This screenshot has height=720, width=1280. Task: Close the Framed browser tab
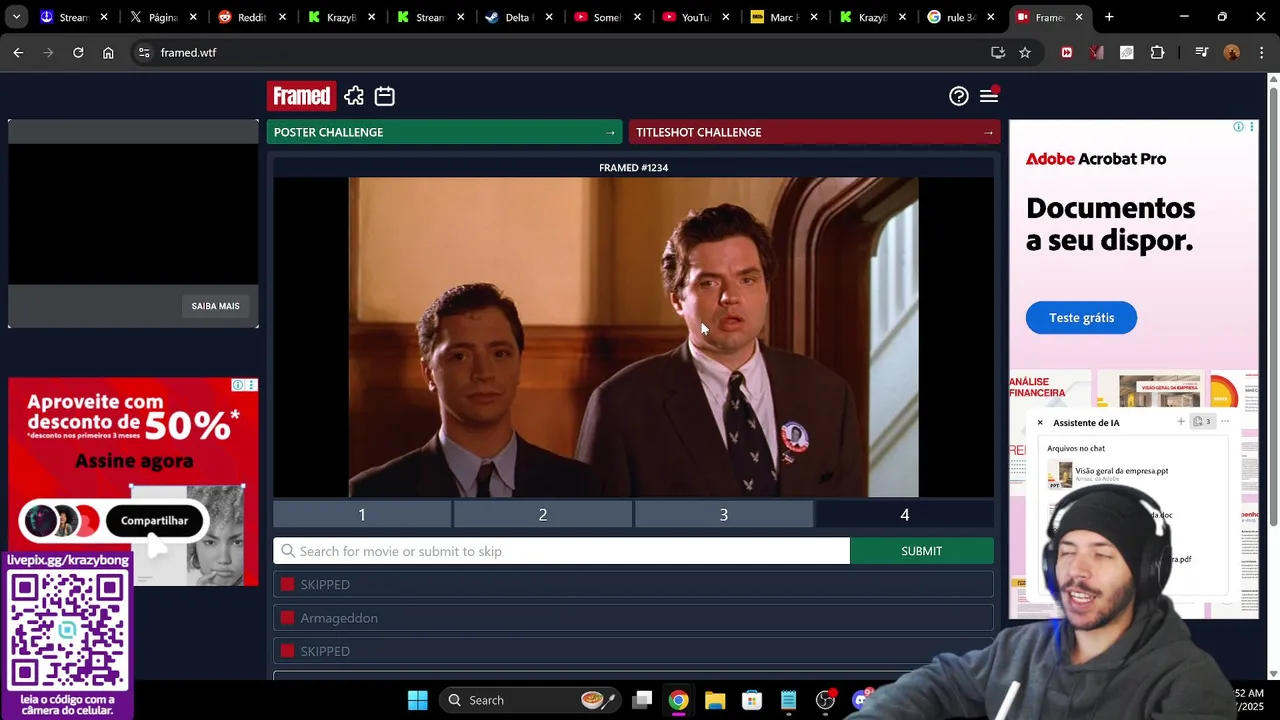click(1079, 17)
